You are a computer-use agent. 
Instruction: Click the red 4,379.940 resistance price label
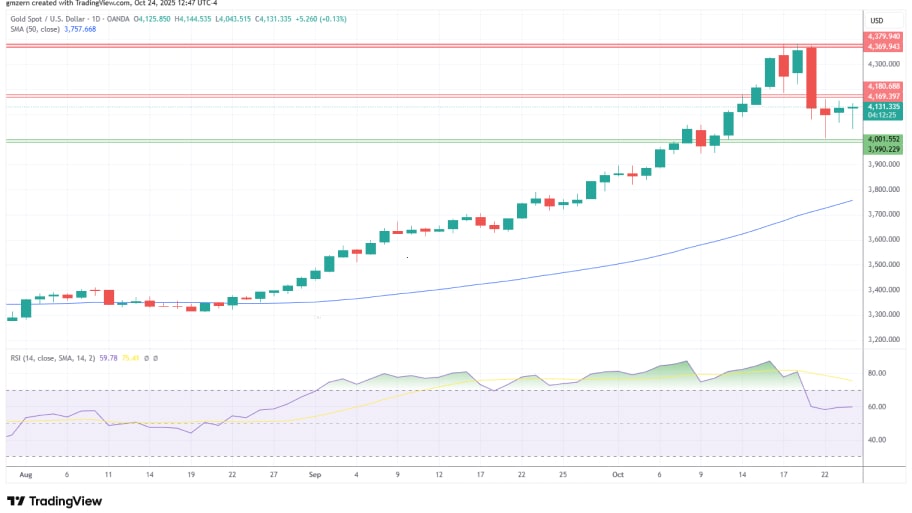click(883, 36)
